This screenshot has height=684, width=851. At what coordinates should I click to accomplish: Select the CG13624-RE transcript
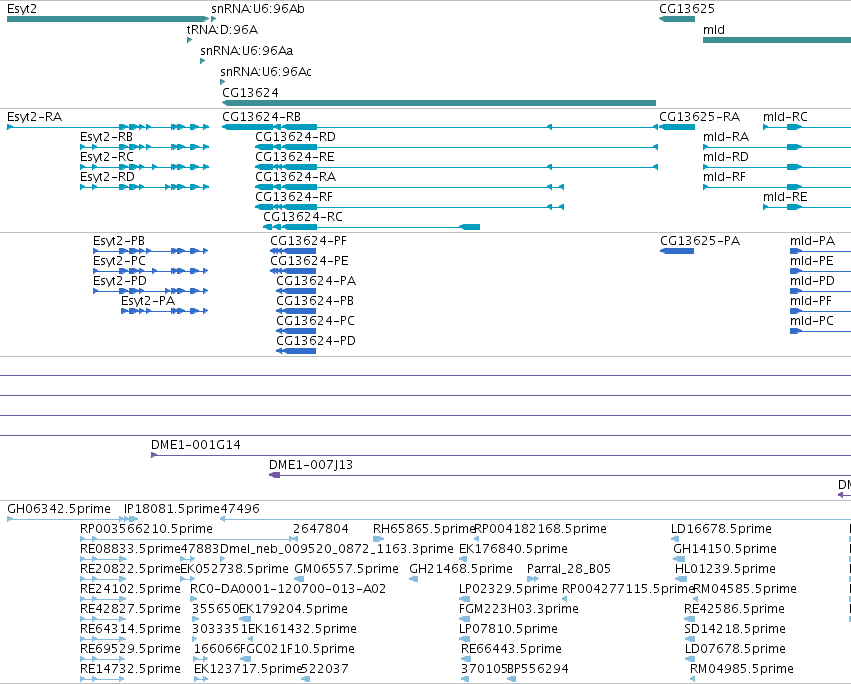tap(456, 167)
